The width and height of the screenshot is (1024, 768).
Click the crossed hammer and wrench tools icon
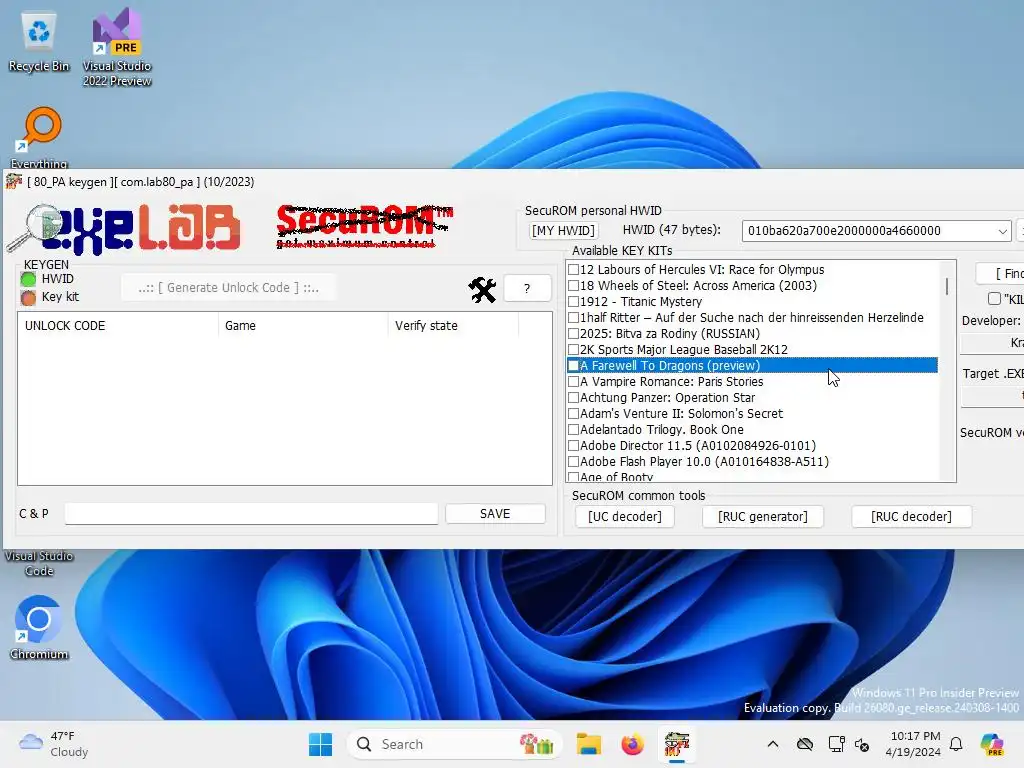(x=482, y=289)
